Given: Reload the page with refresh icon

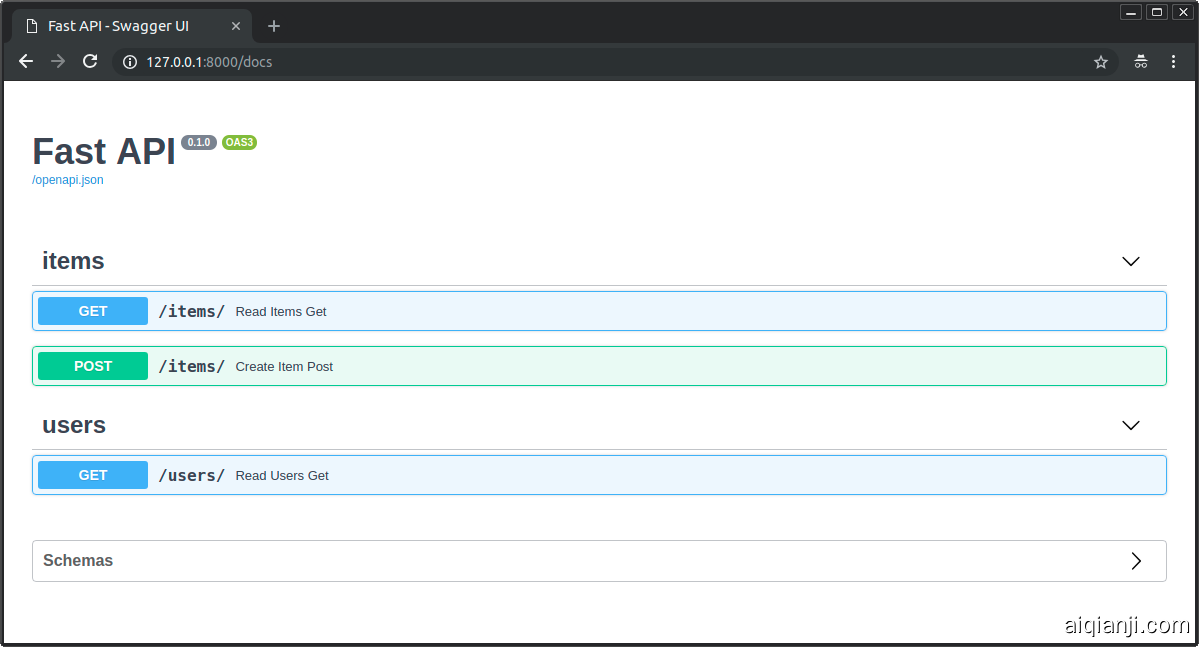Looking at the screenshot, I should [x=90, y=62].
